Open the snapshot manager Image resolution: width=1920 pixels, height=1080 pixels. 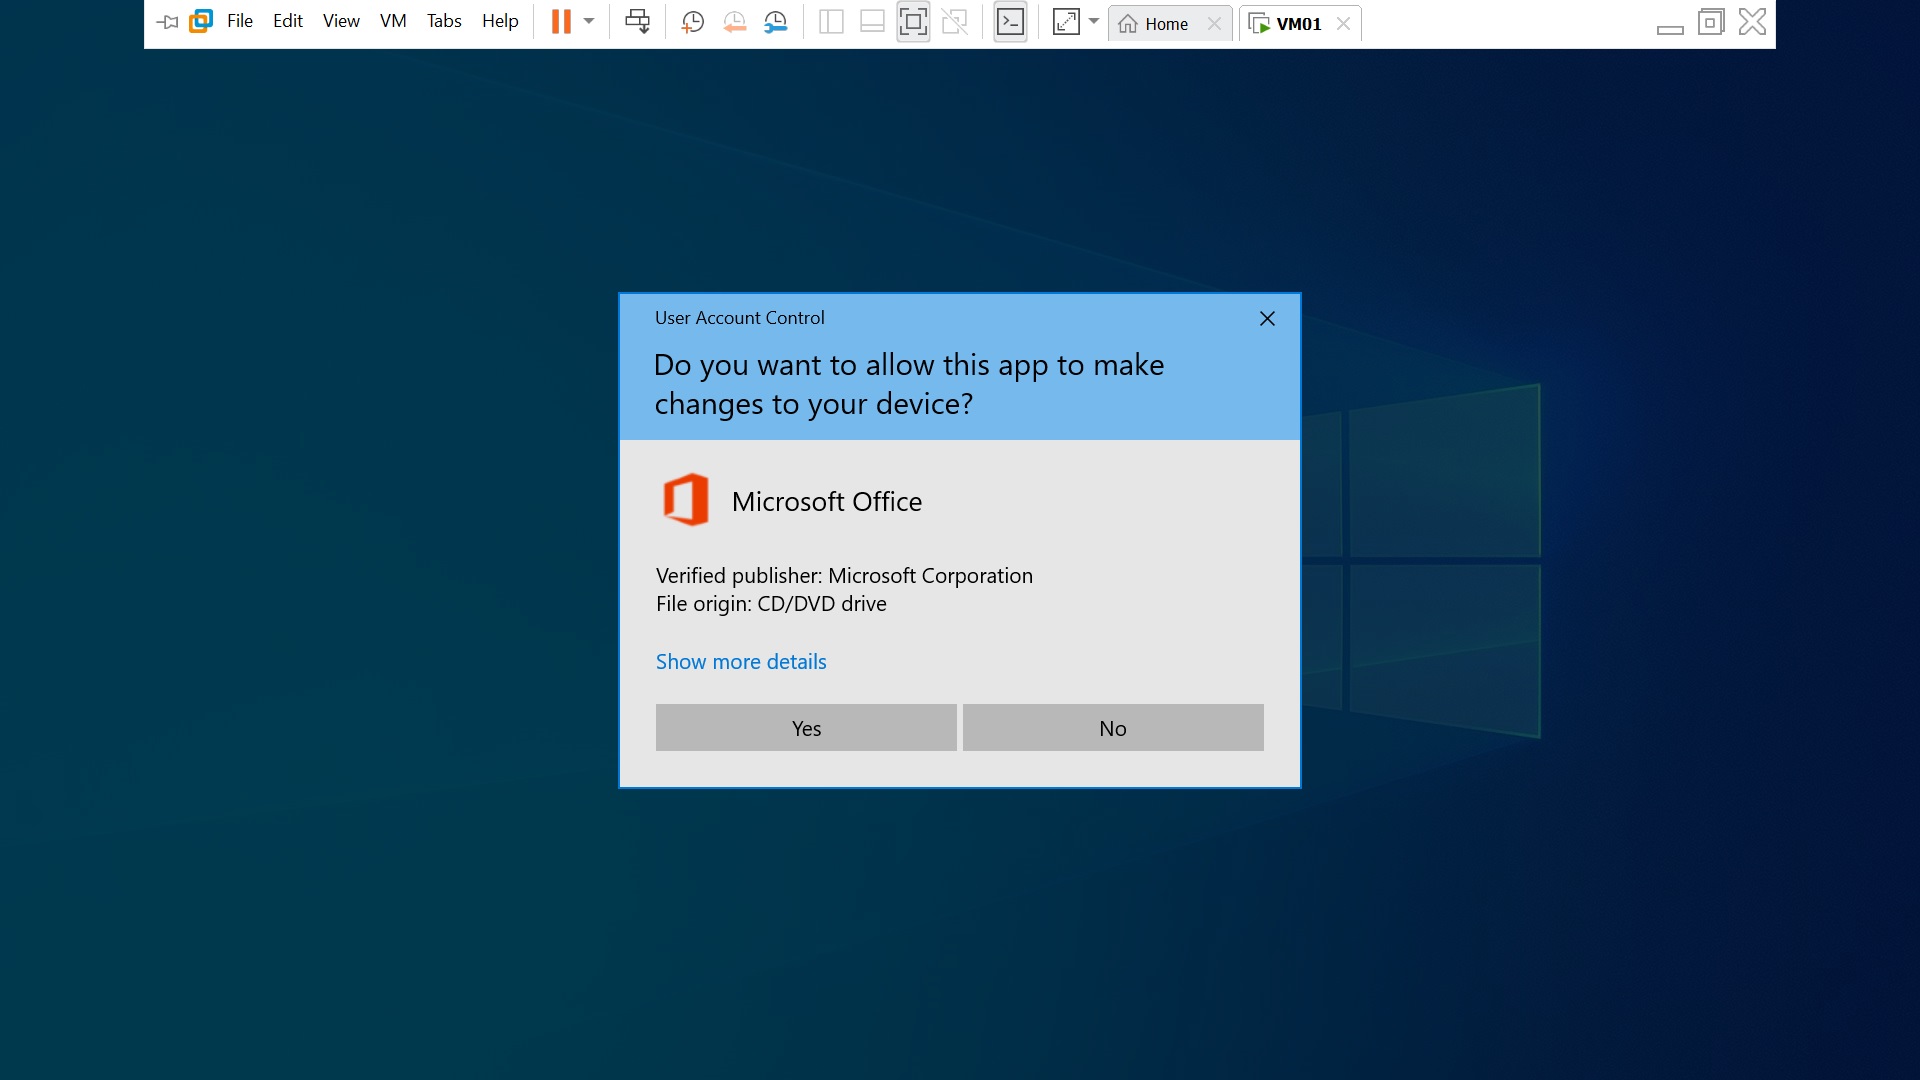pos(775,22)
